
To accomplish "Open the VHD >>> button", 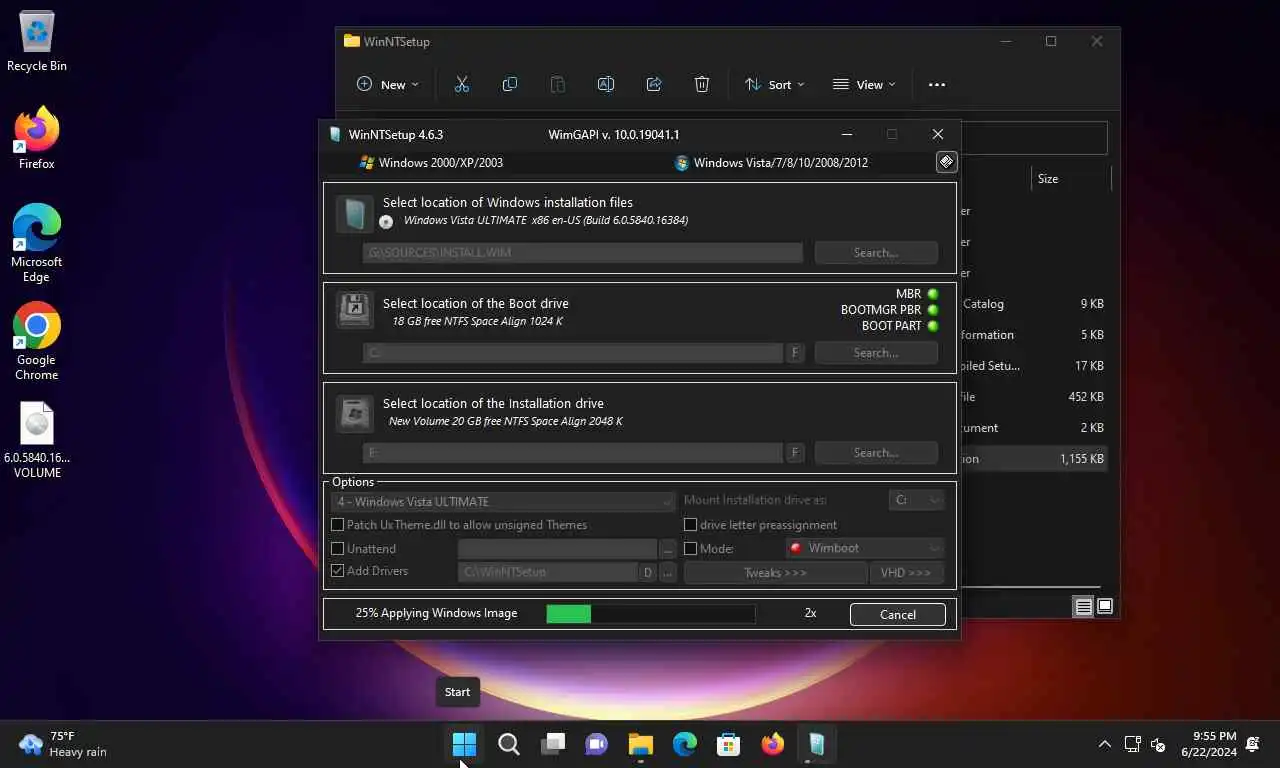I will [906, 573].
